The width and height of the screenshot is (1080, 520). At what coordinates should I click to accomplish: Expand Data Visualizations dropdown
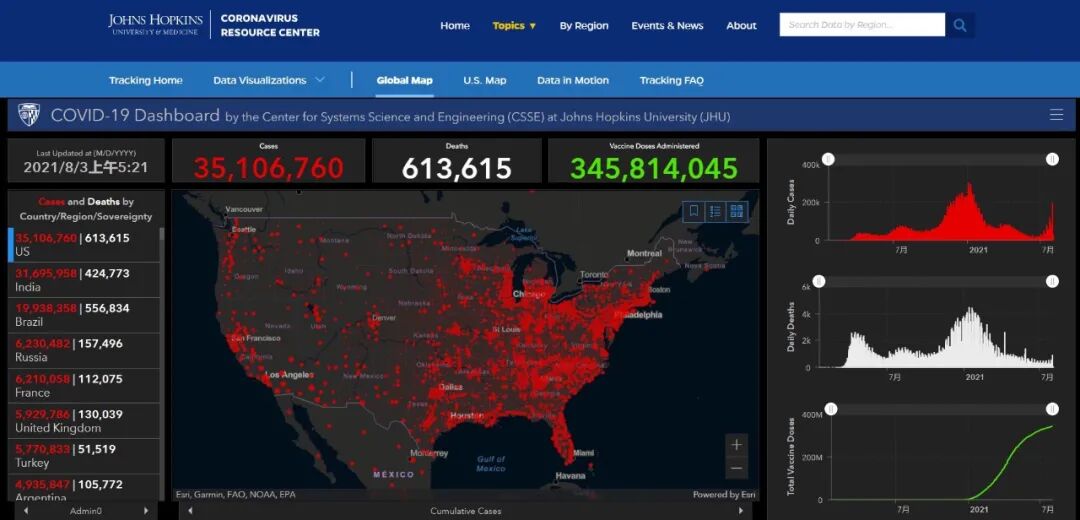point(269,80)
